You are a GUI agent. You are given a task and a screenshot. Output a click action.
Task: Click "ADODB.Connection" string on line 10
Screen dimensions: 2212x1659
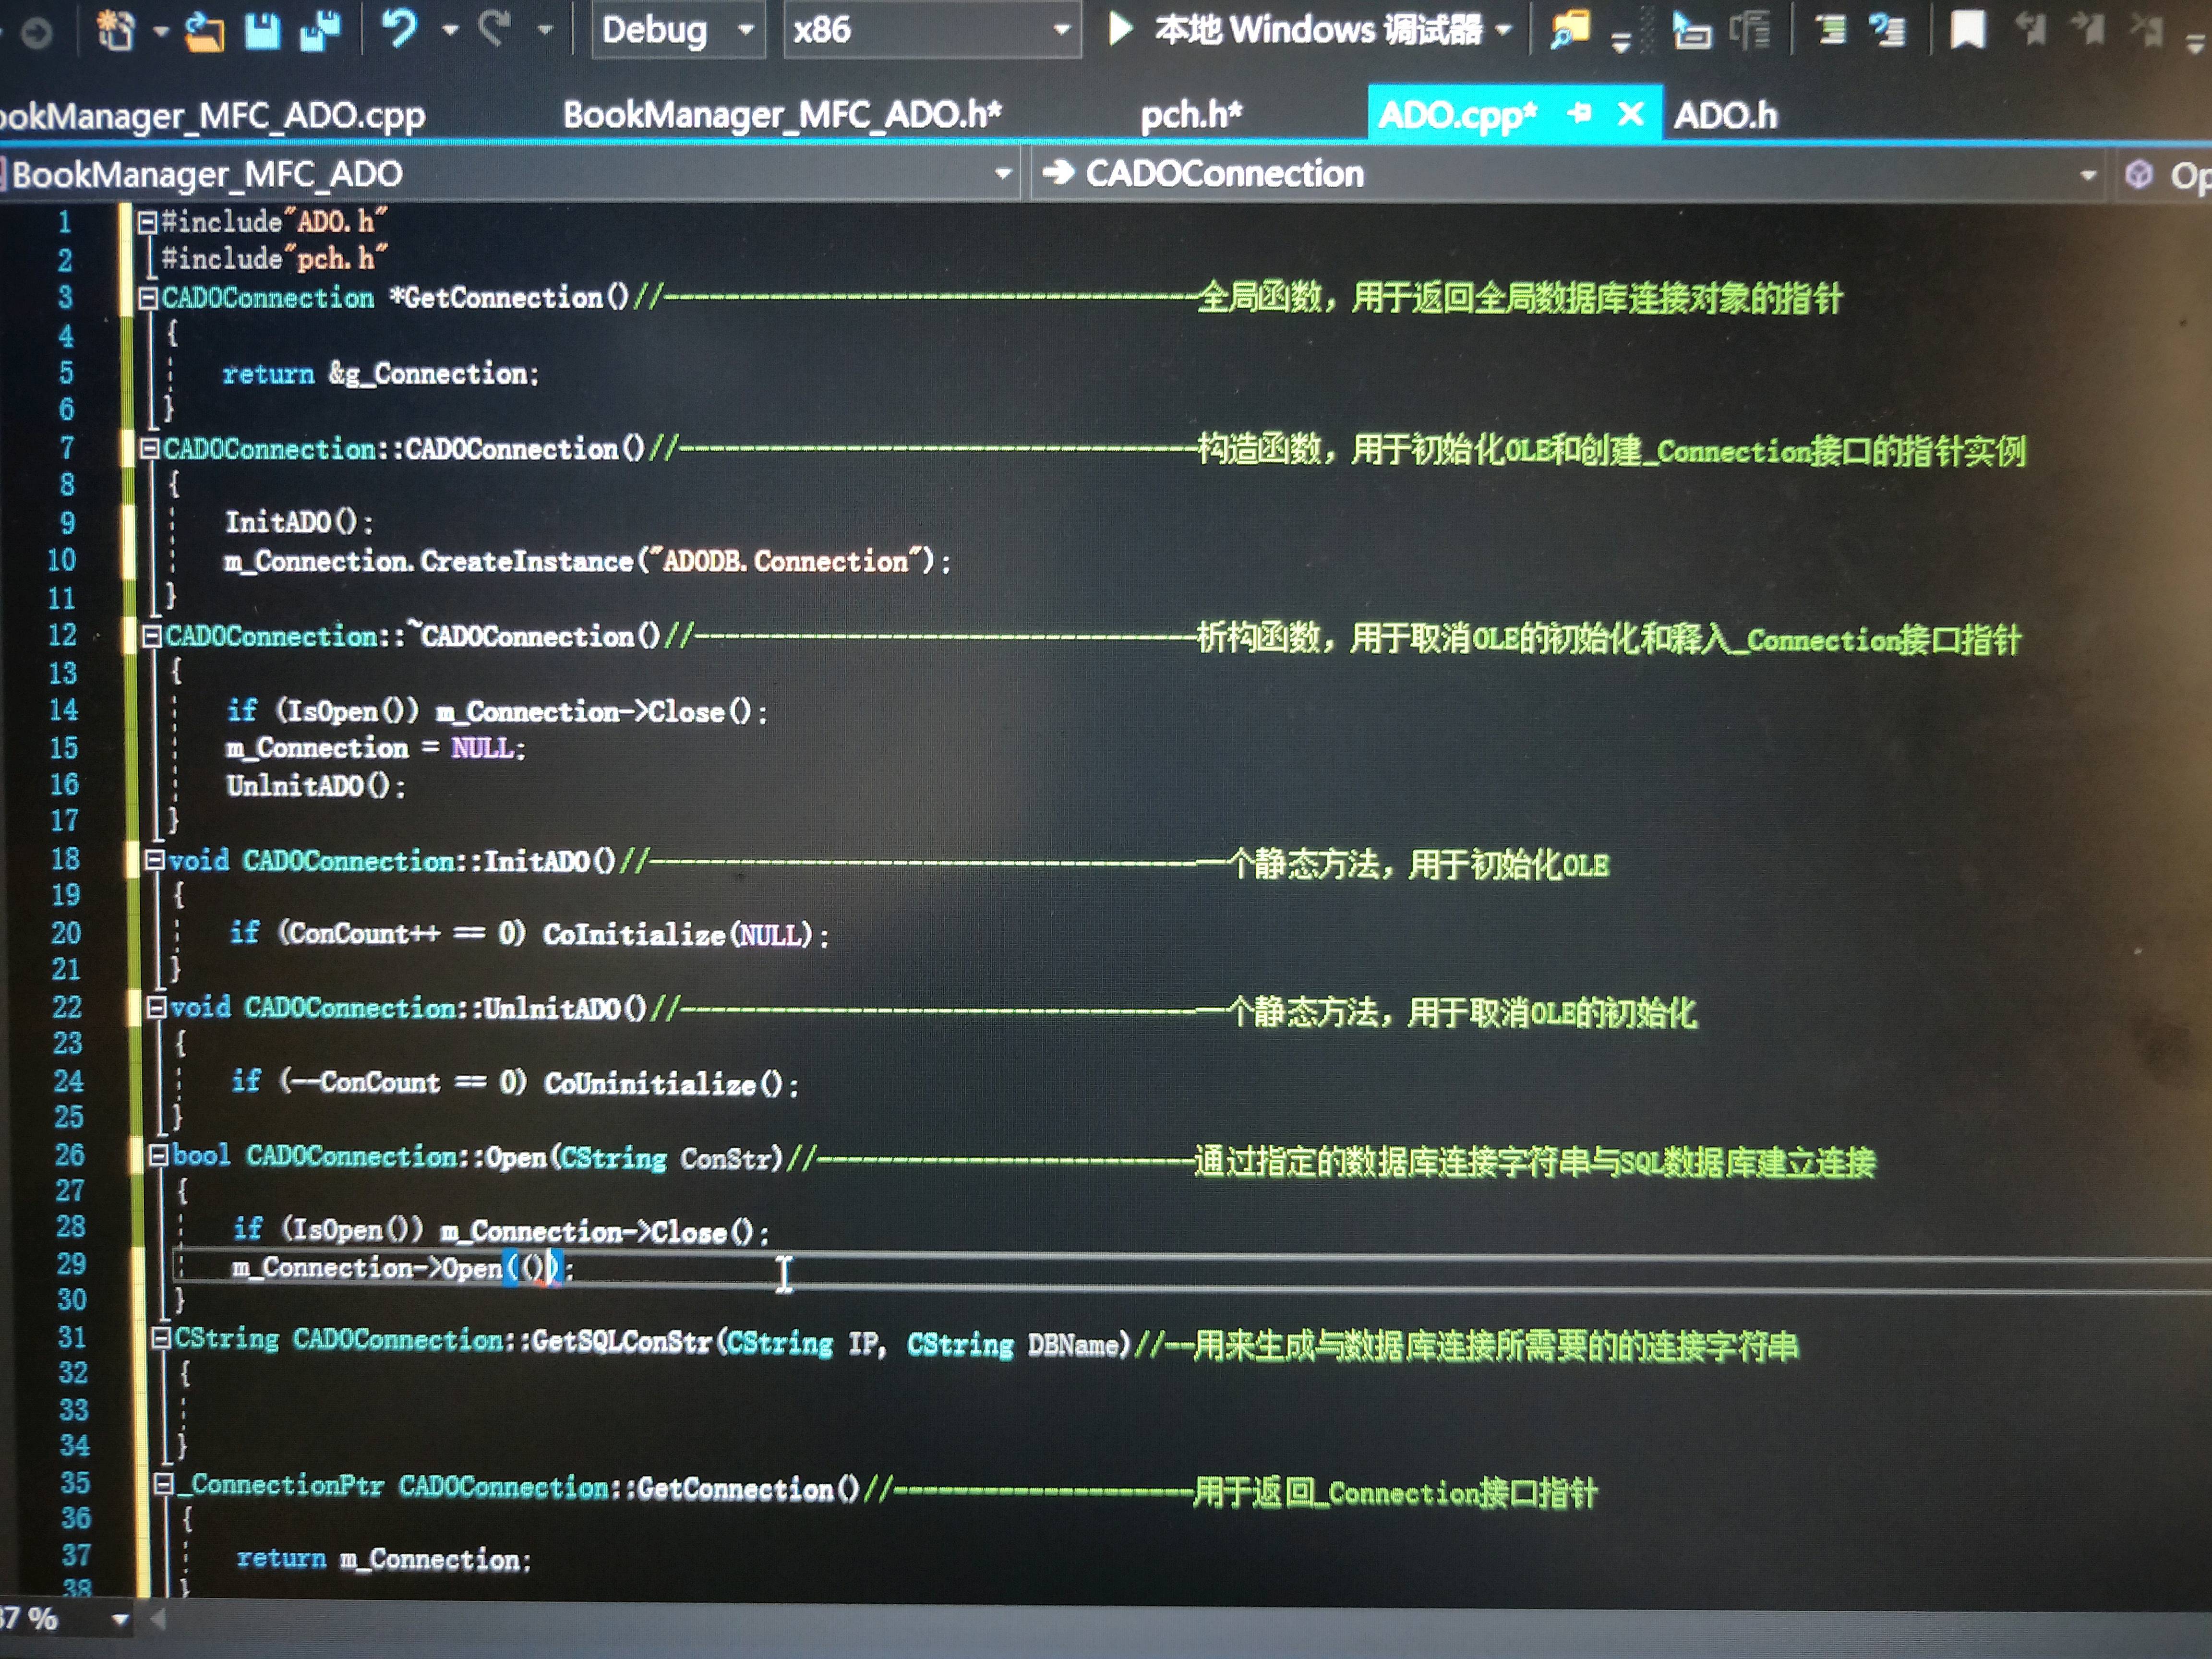(x=785, y=561)
